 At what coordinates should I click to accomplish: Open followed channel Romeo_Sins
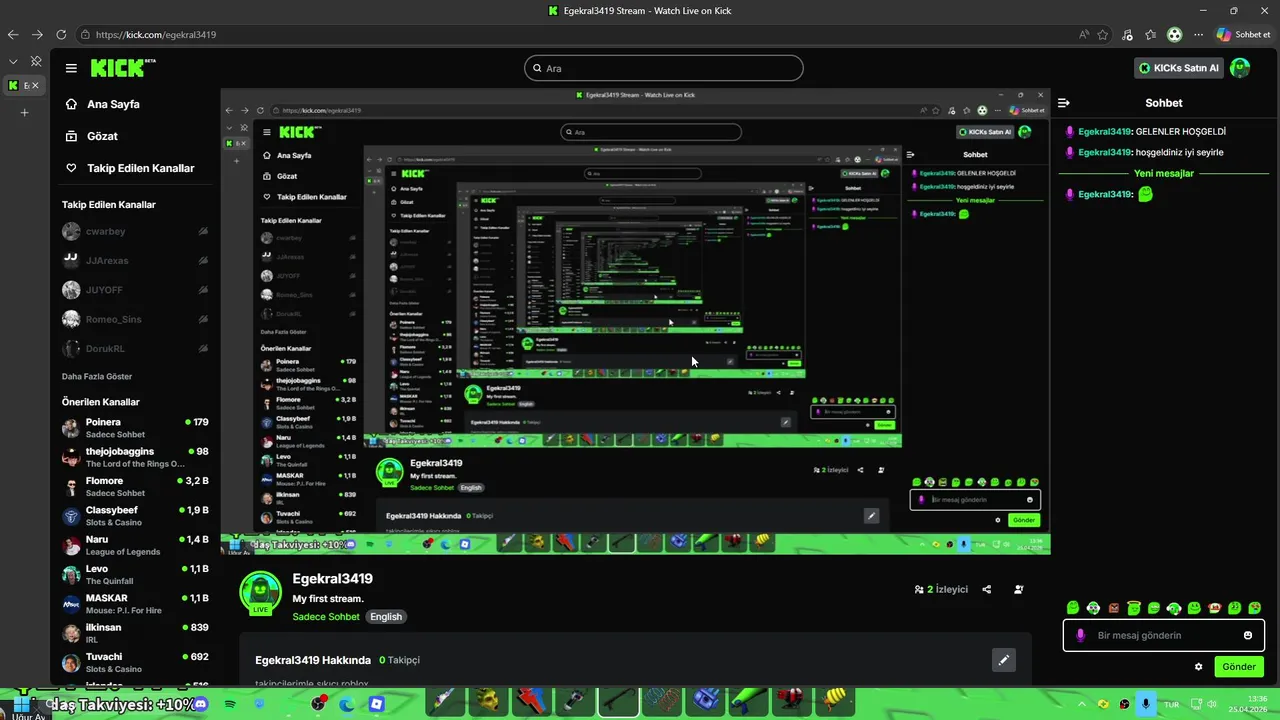tap(135, 319)
